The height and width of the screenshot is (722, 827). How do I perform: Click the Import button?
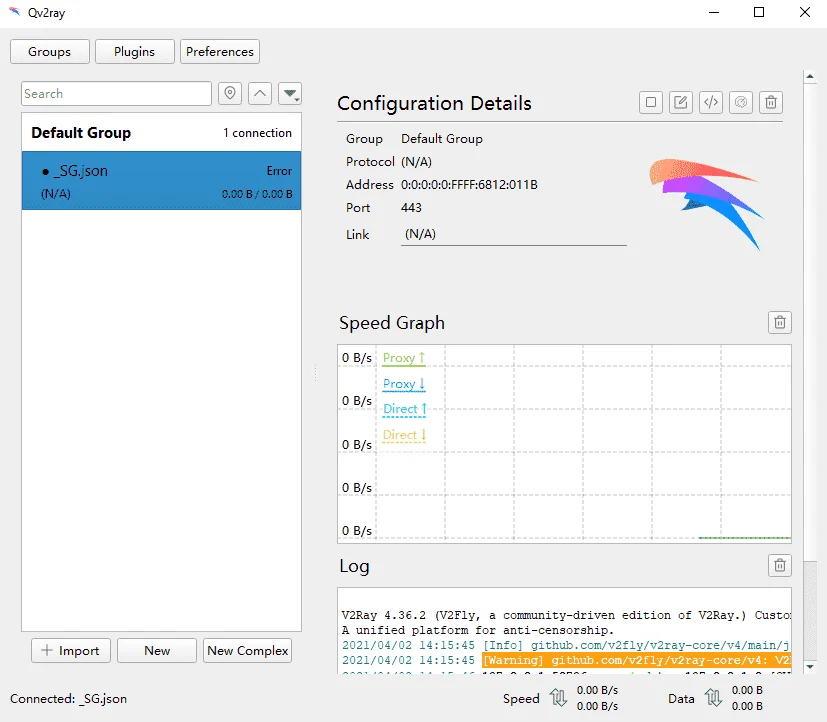coord(71,650)
